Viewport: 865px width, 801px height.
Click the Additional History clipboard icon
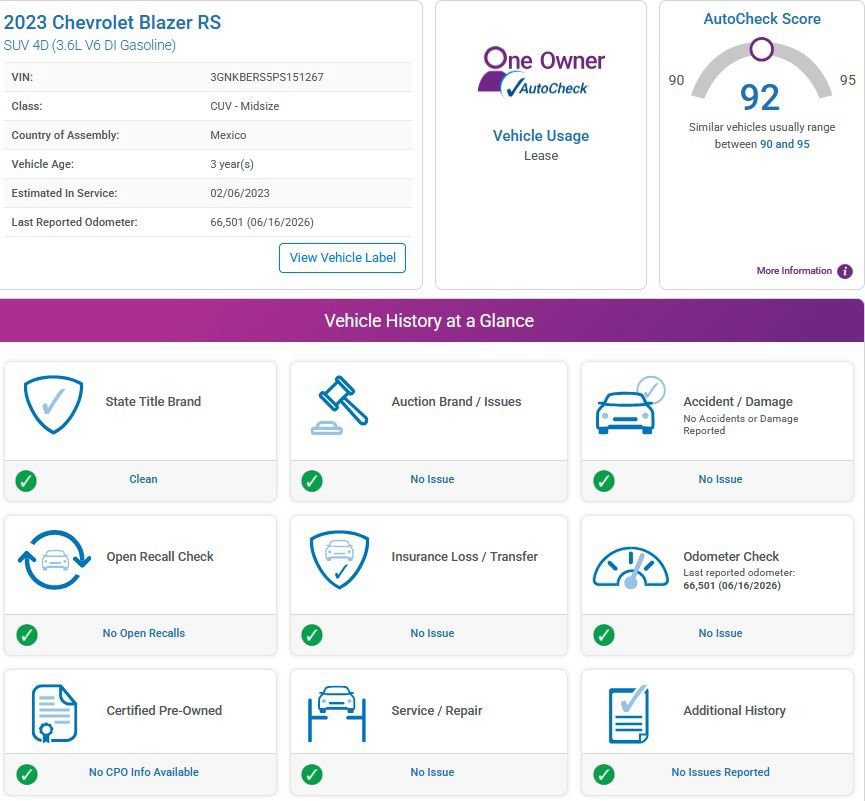(628, 714)
